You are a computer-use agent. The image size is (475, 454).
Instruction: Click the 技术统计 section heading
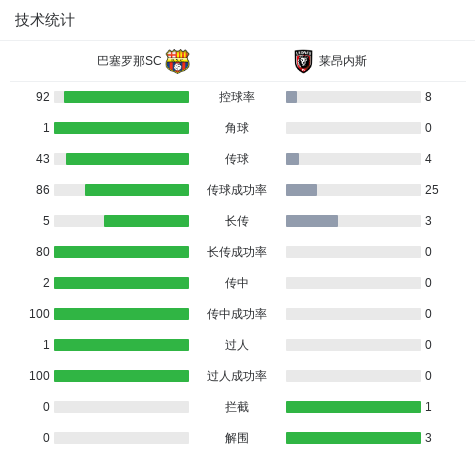click(45, 20)
